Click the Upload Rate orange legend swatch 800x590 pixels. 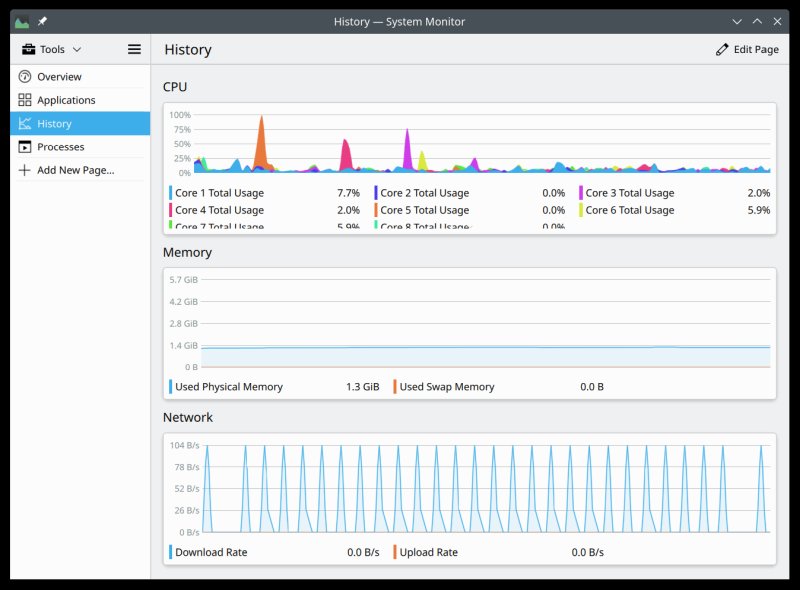coord(395,552)
